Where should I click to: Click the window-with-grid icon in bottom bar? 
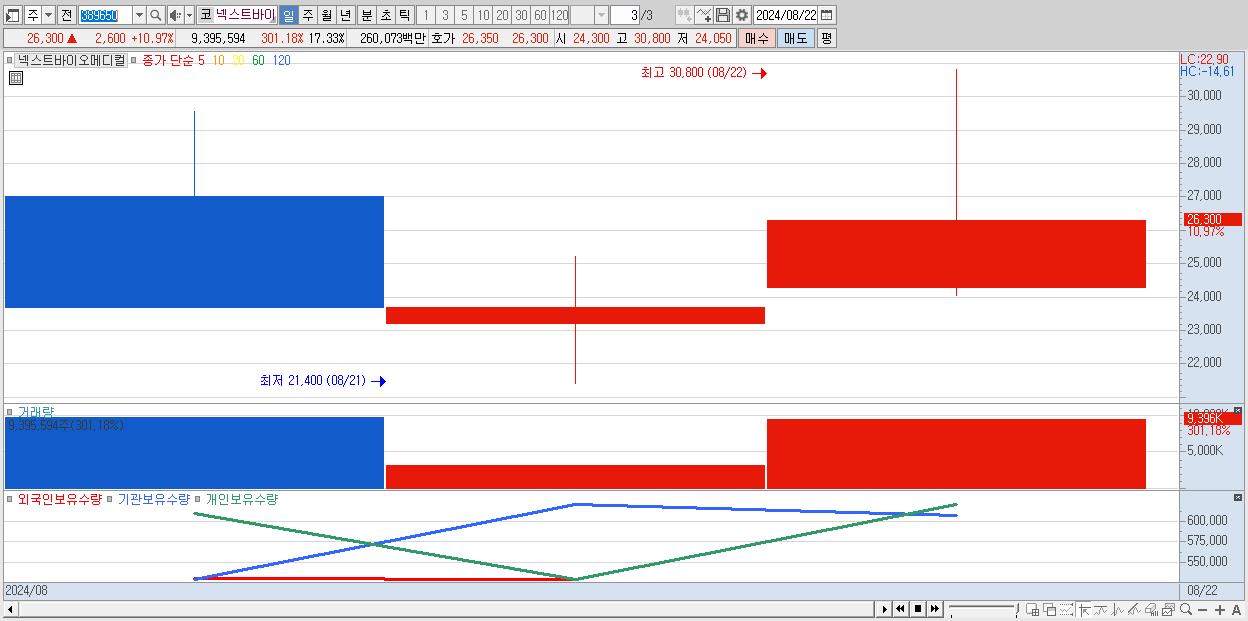pos(1033,609)
